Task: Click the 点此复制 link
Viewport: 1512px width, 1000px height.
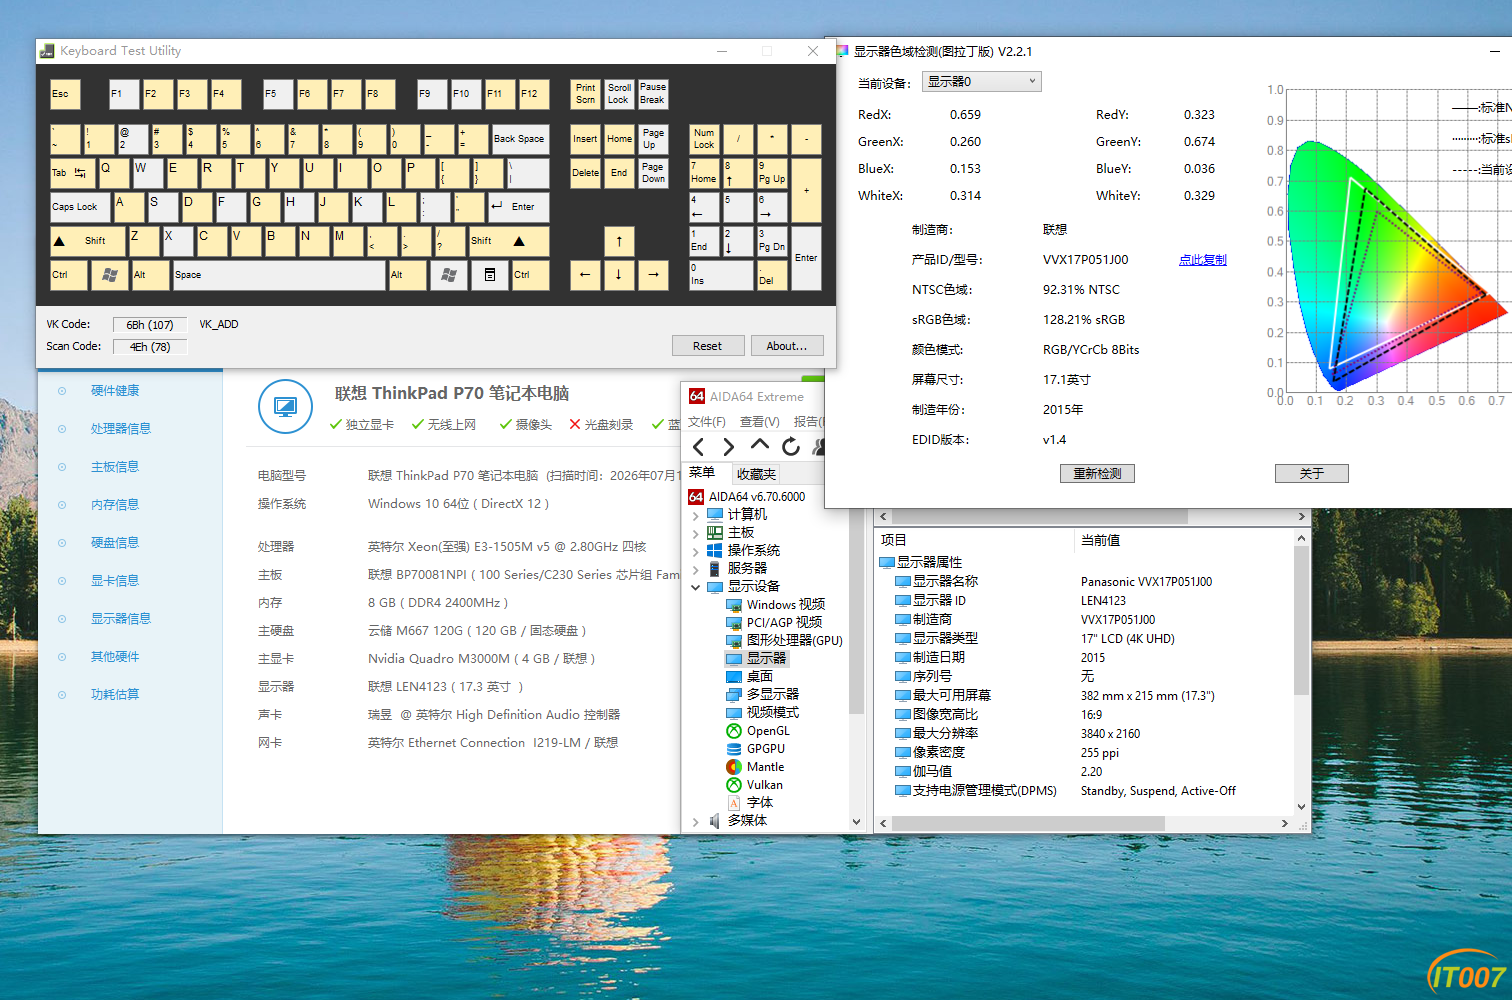Action: (x=1203, y=260)
